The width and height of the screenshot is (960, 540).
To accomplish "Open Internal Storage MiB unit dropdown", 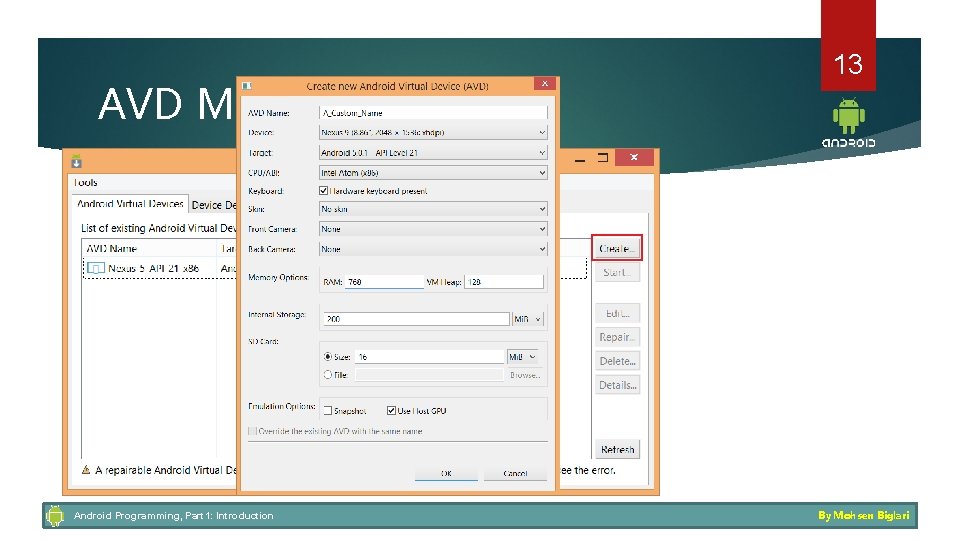I will (527, 319).
